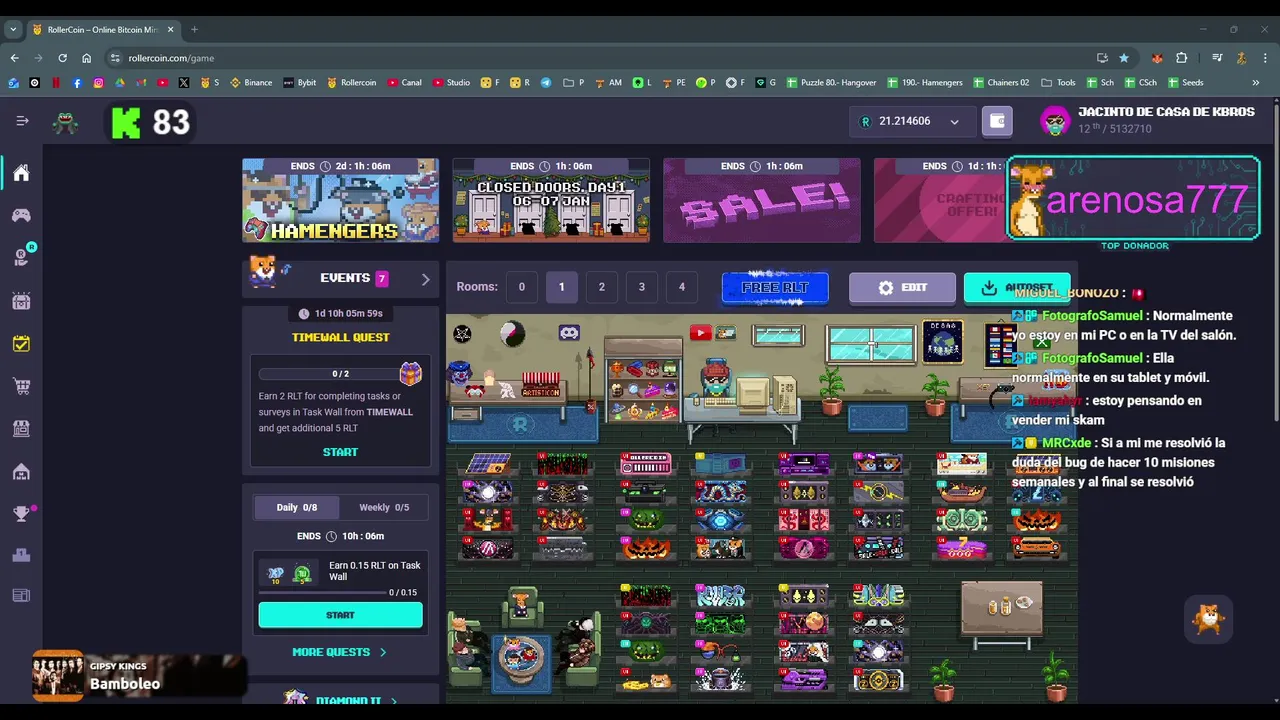Viewport: 1280px width, 720px height.
Task: Open browser media control icon
Action: 1217,58
